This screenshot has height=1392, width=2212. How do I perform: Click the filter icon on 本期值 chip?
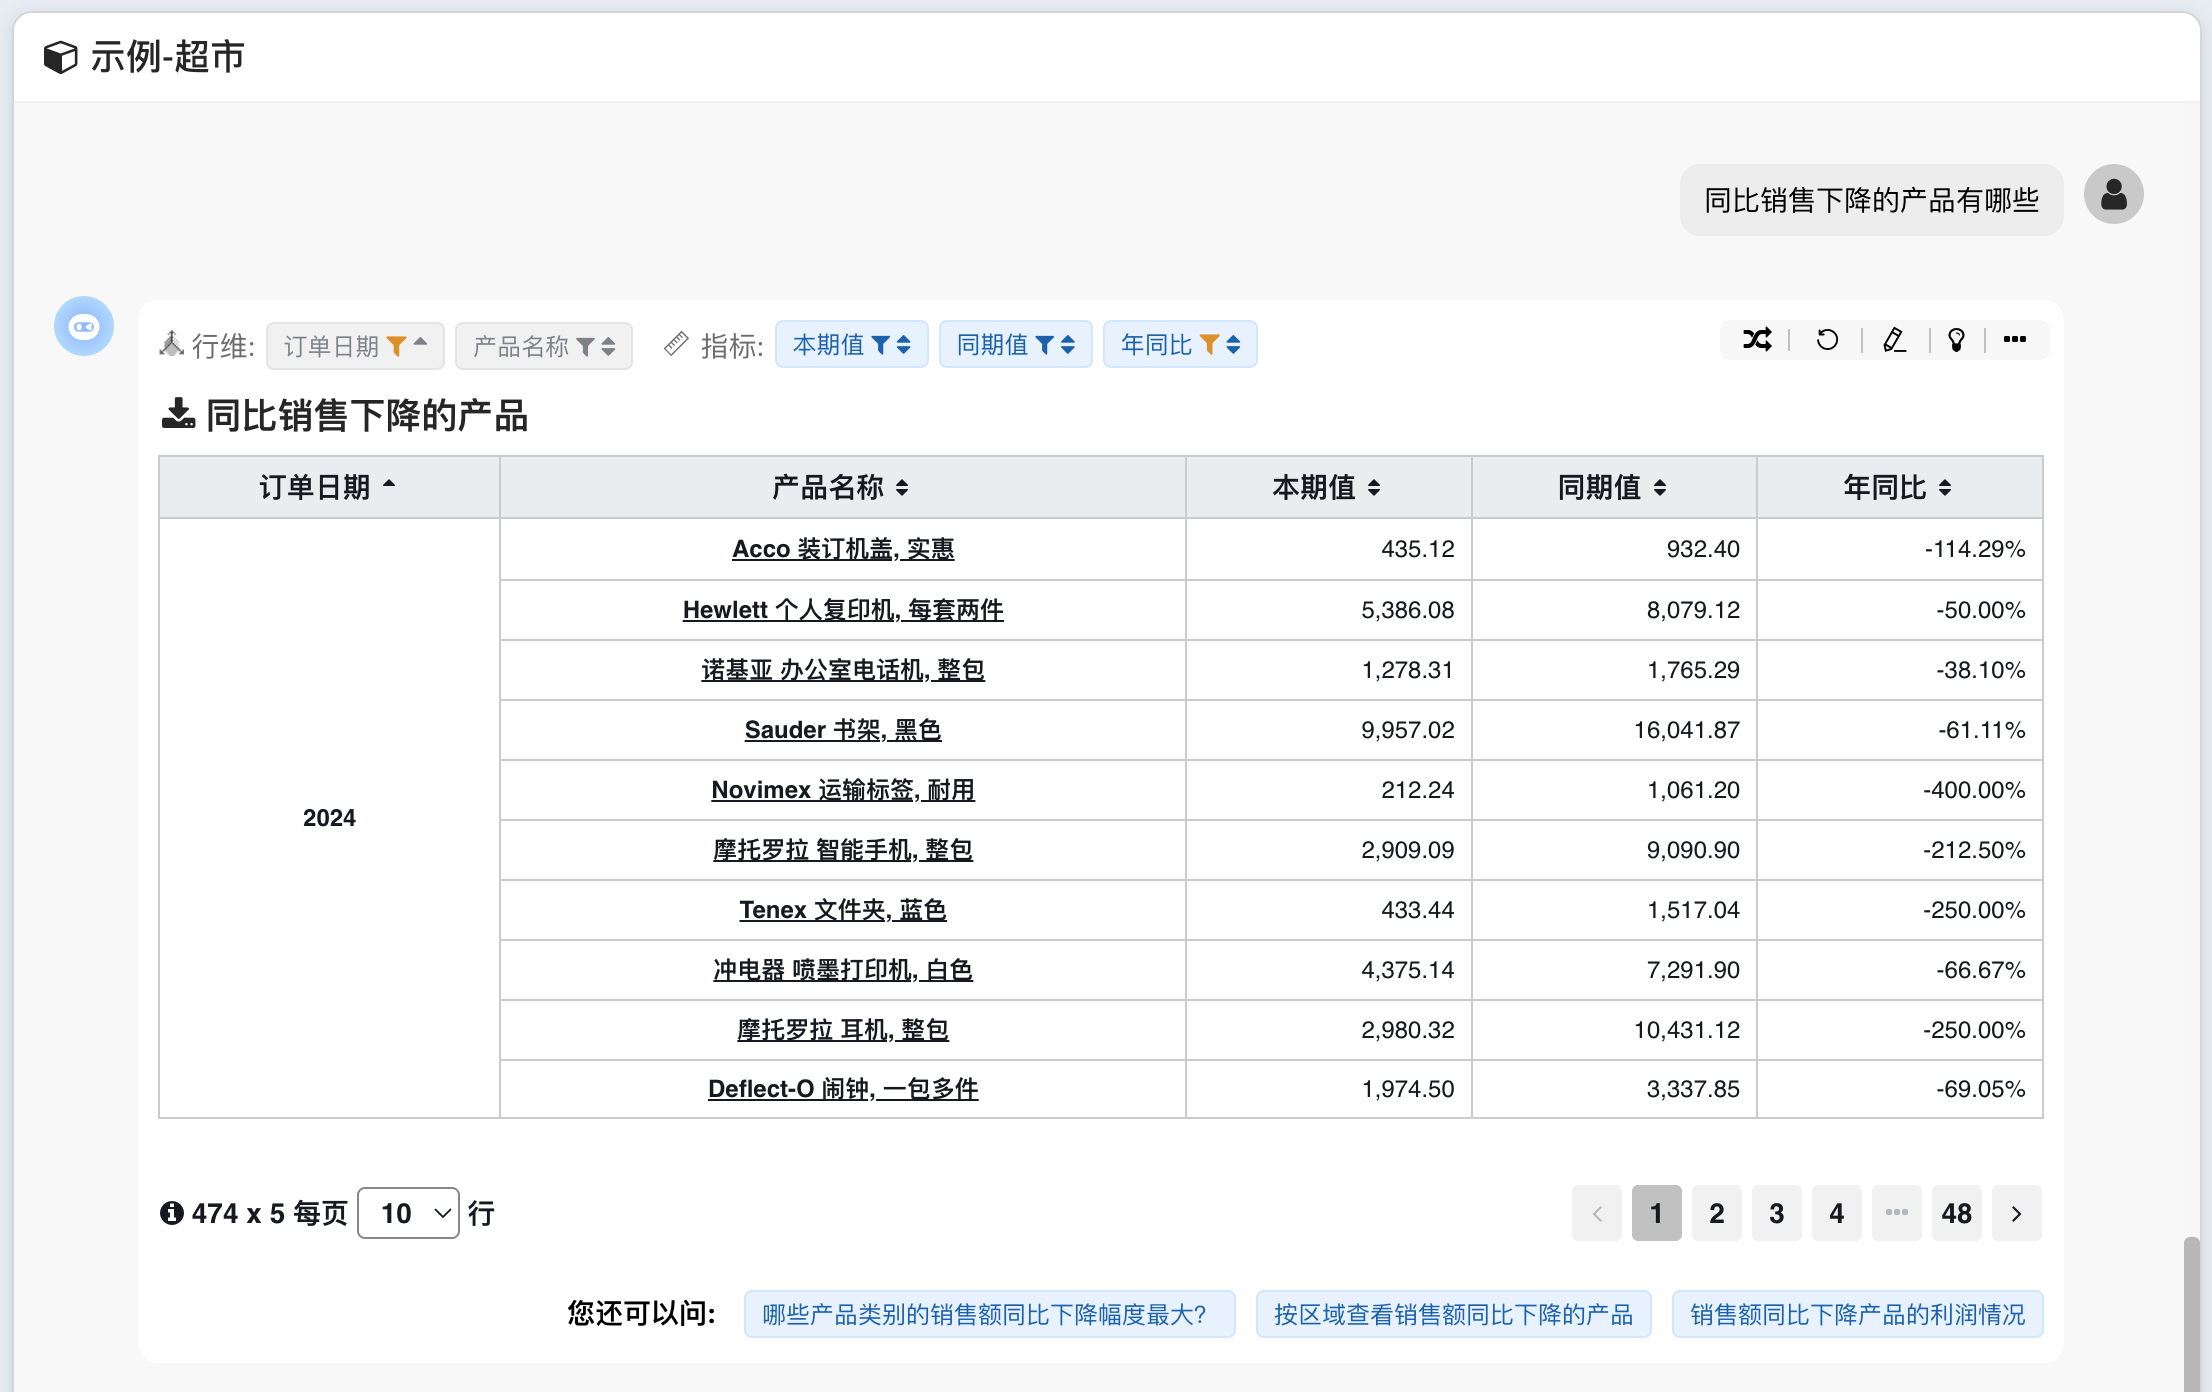coord(880,345)
